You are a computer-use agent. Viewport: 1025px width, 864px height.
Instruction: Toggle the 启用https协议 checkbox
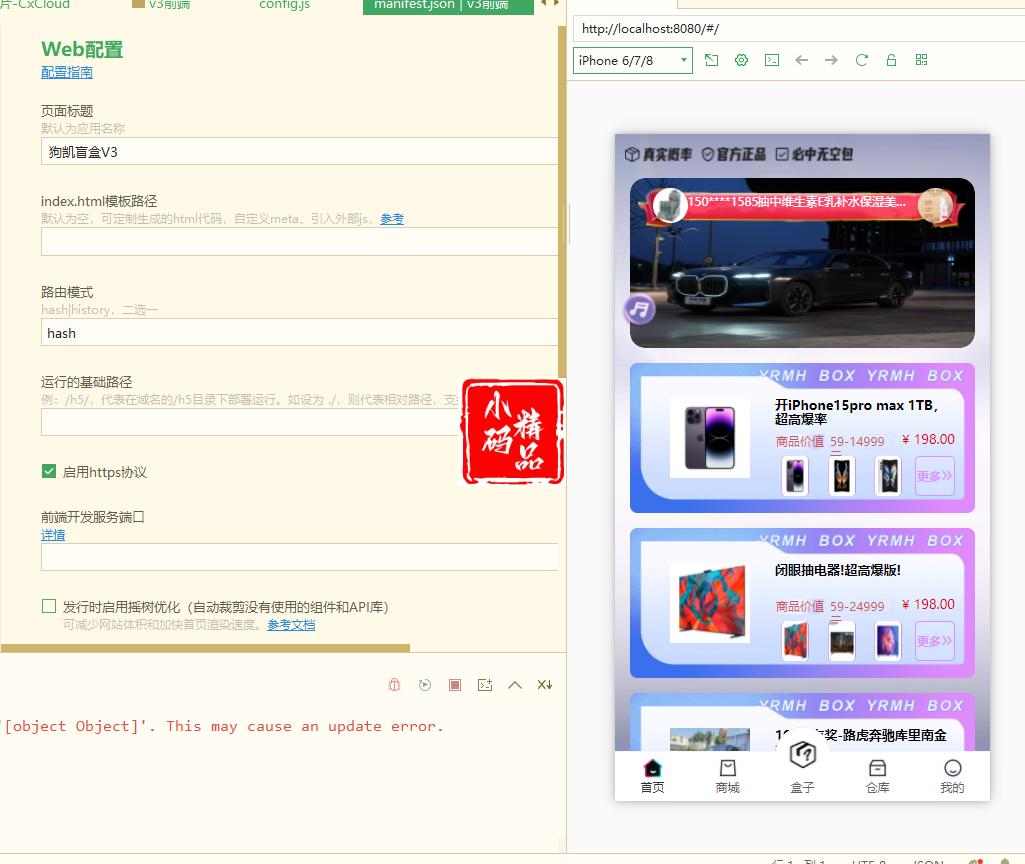point(49,471)
